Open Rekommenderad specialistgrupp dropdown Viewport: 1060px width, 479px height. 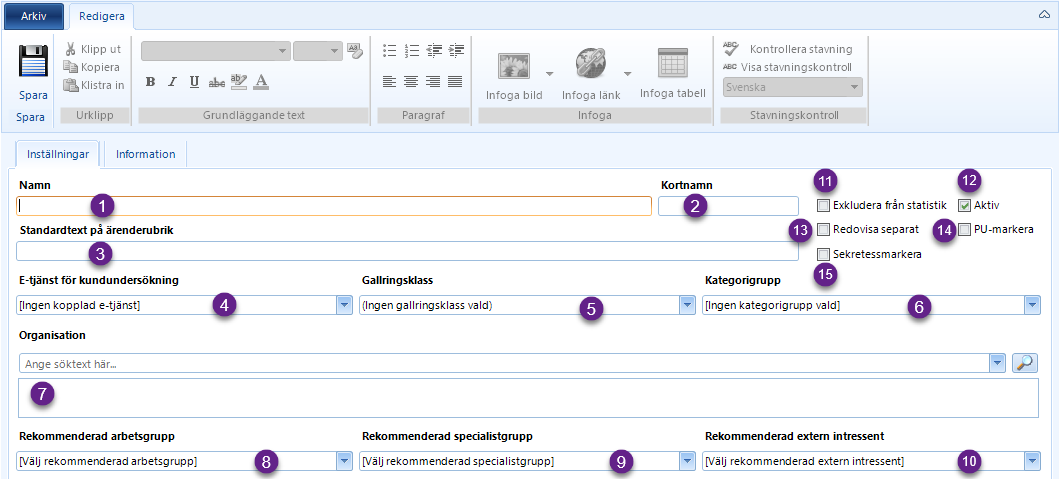click(688, 461)
